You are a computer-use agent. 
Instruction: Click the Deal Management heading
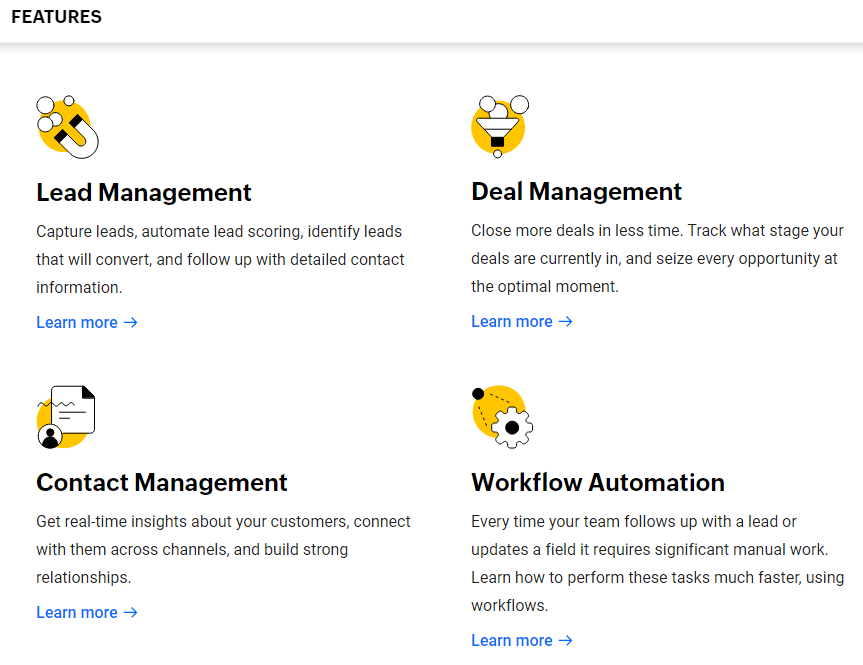pos(576,191)
